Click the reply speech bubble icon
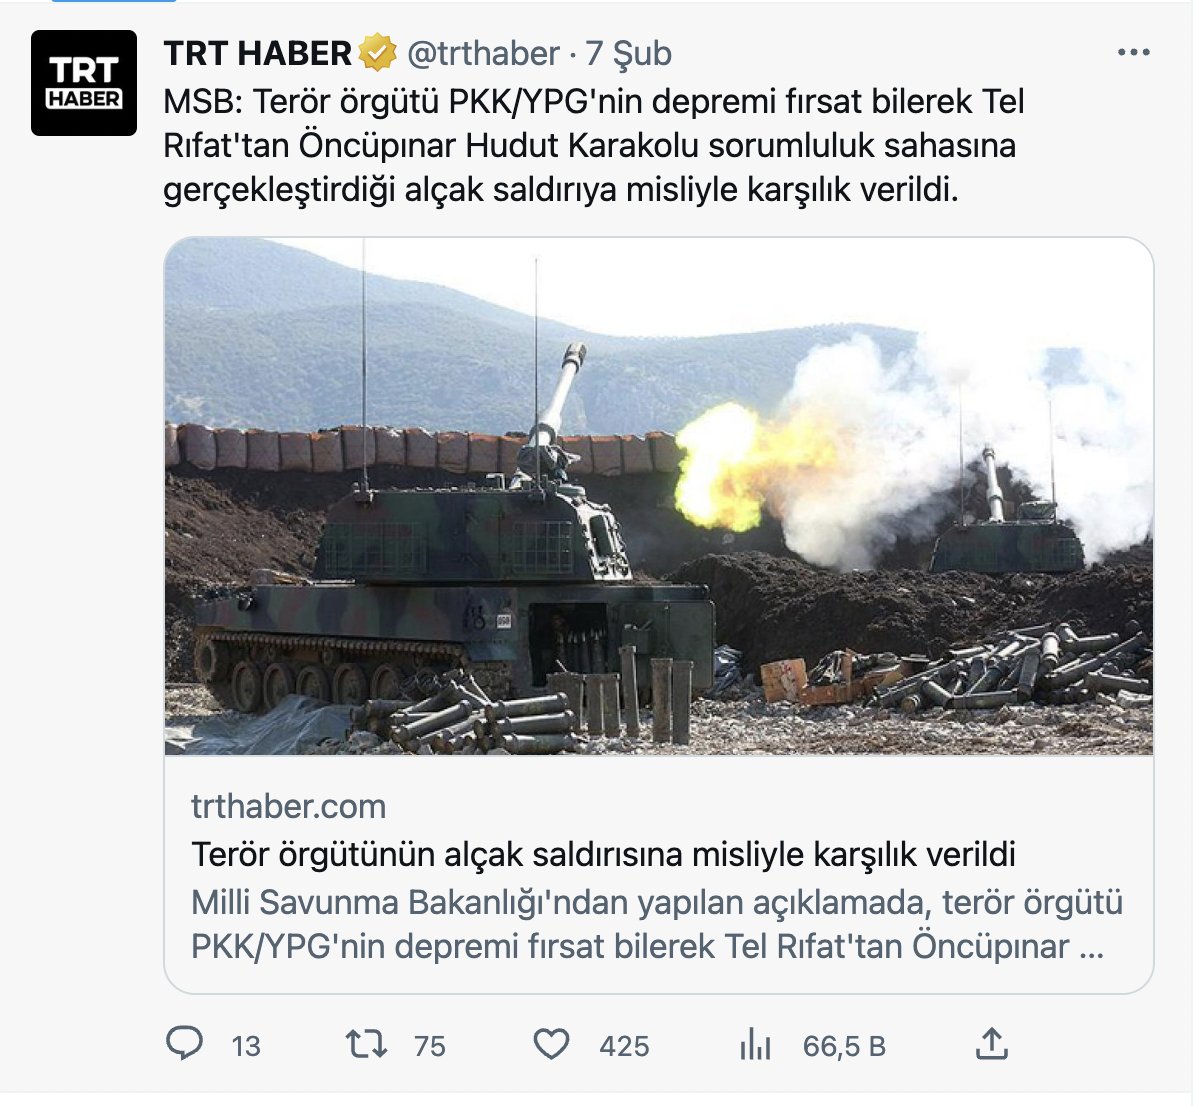This screenshot has height=1106, width=1196. pos(185,1043)
